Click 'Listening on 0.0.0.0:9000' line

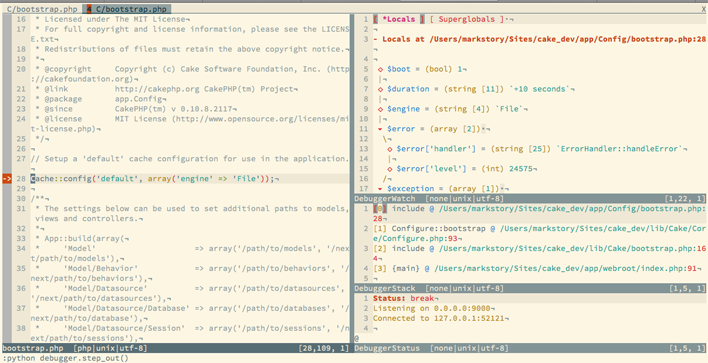pos(433,308)
